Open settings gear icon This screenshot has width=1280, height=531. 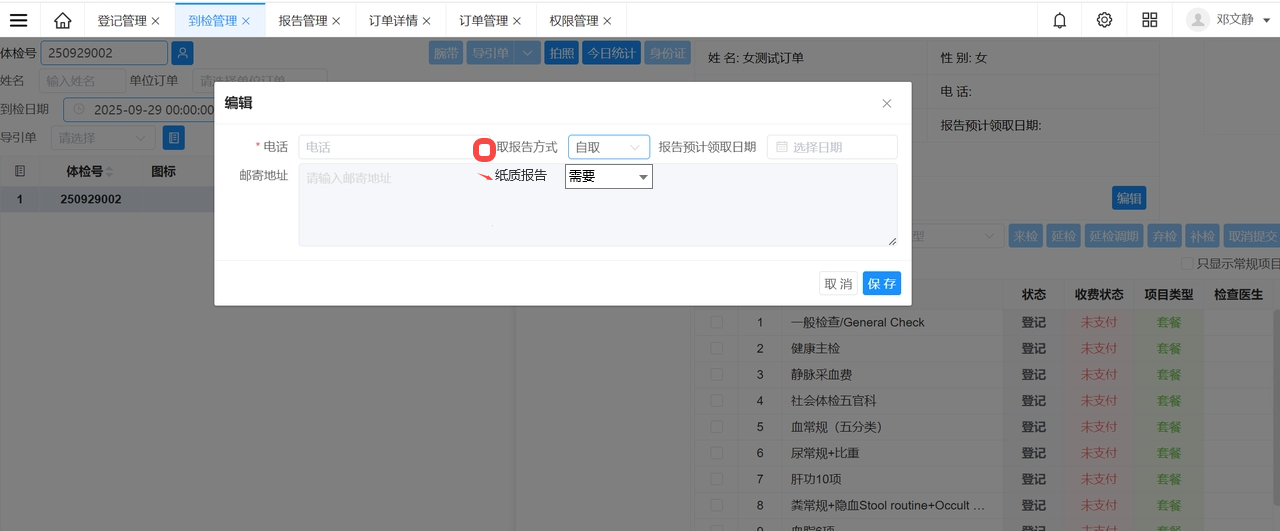(1104, 20)
